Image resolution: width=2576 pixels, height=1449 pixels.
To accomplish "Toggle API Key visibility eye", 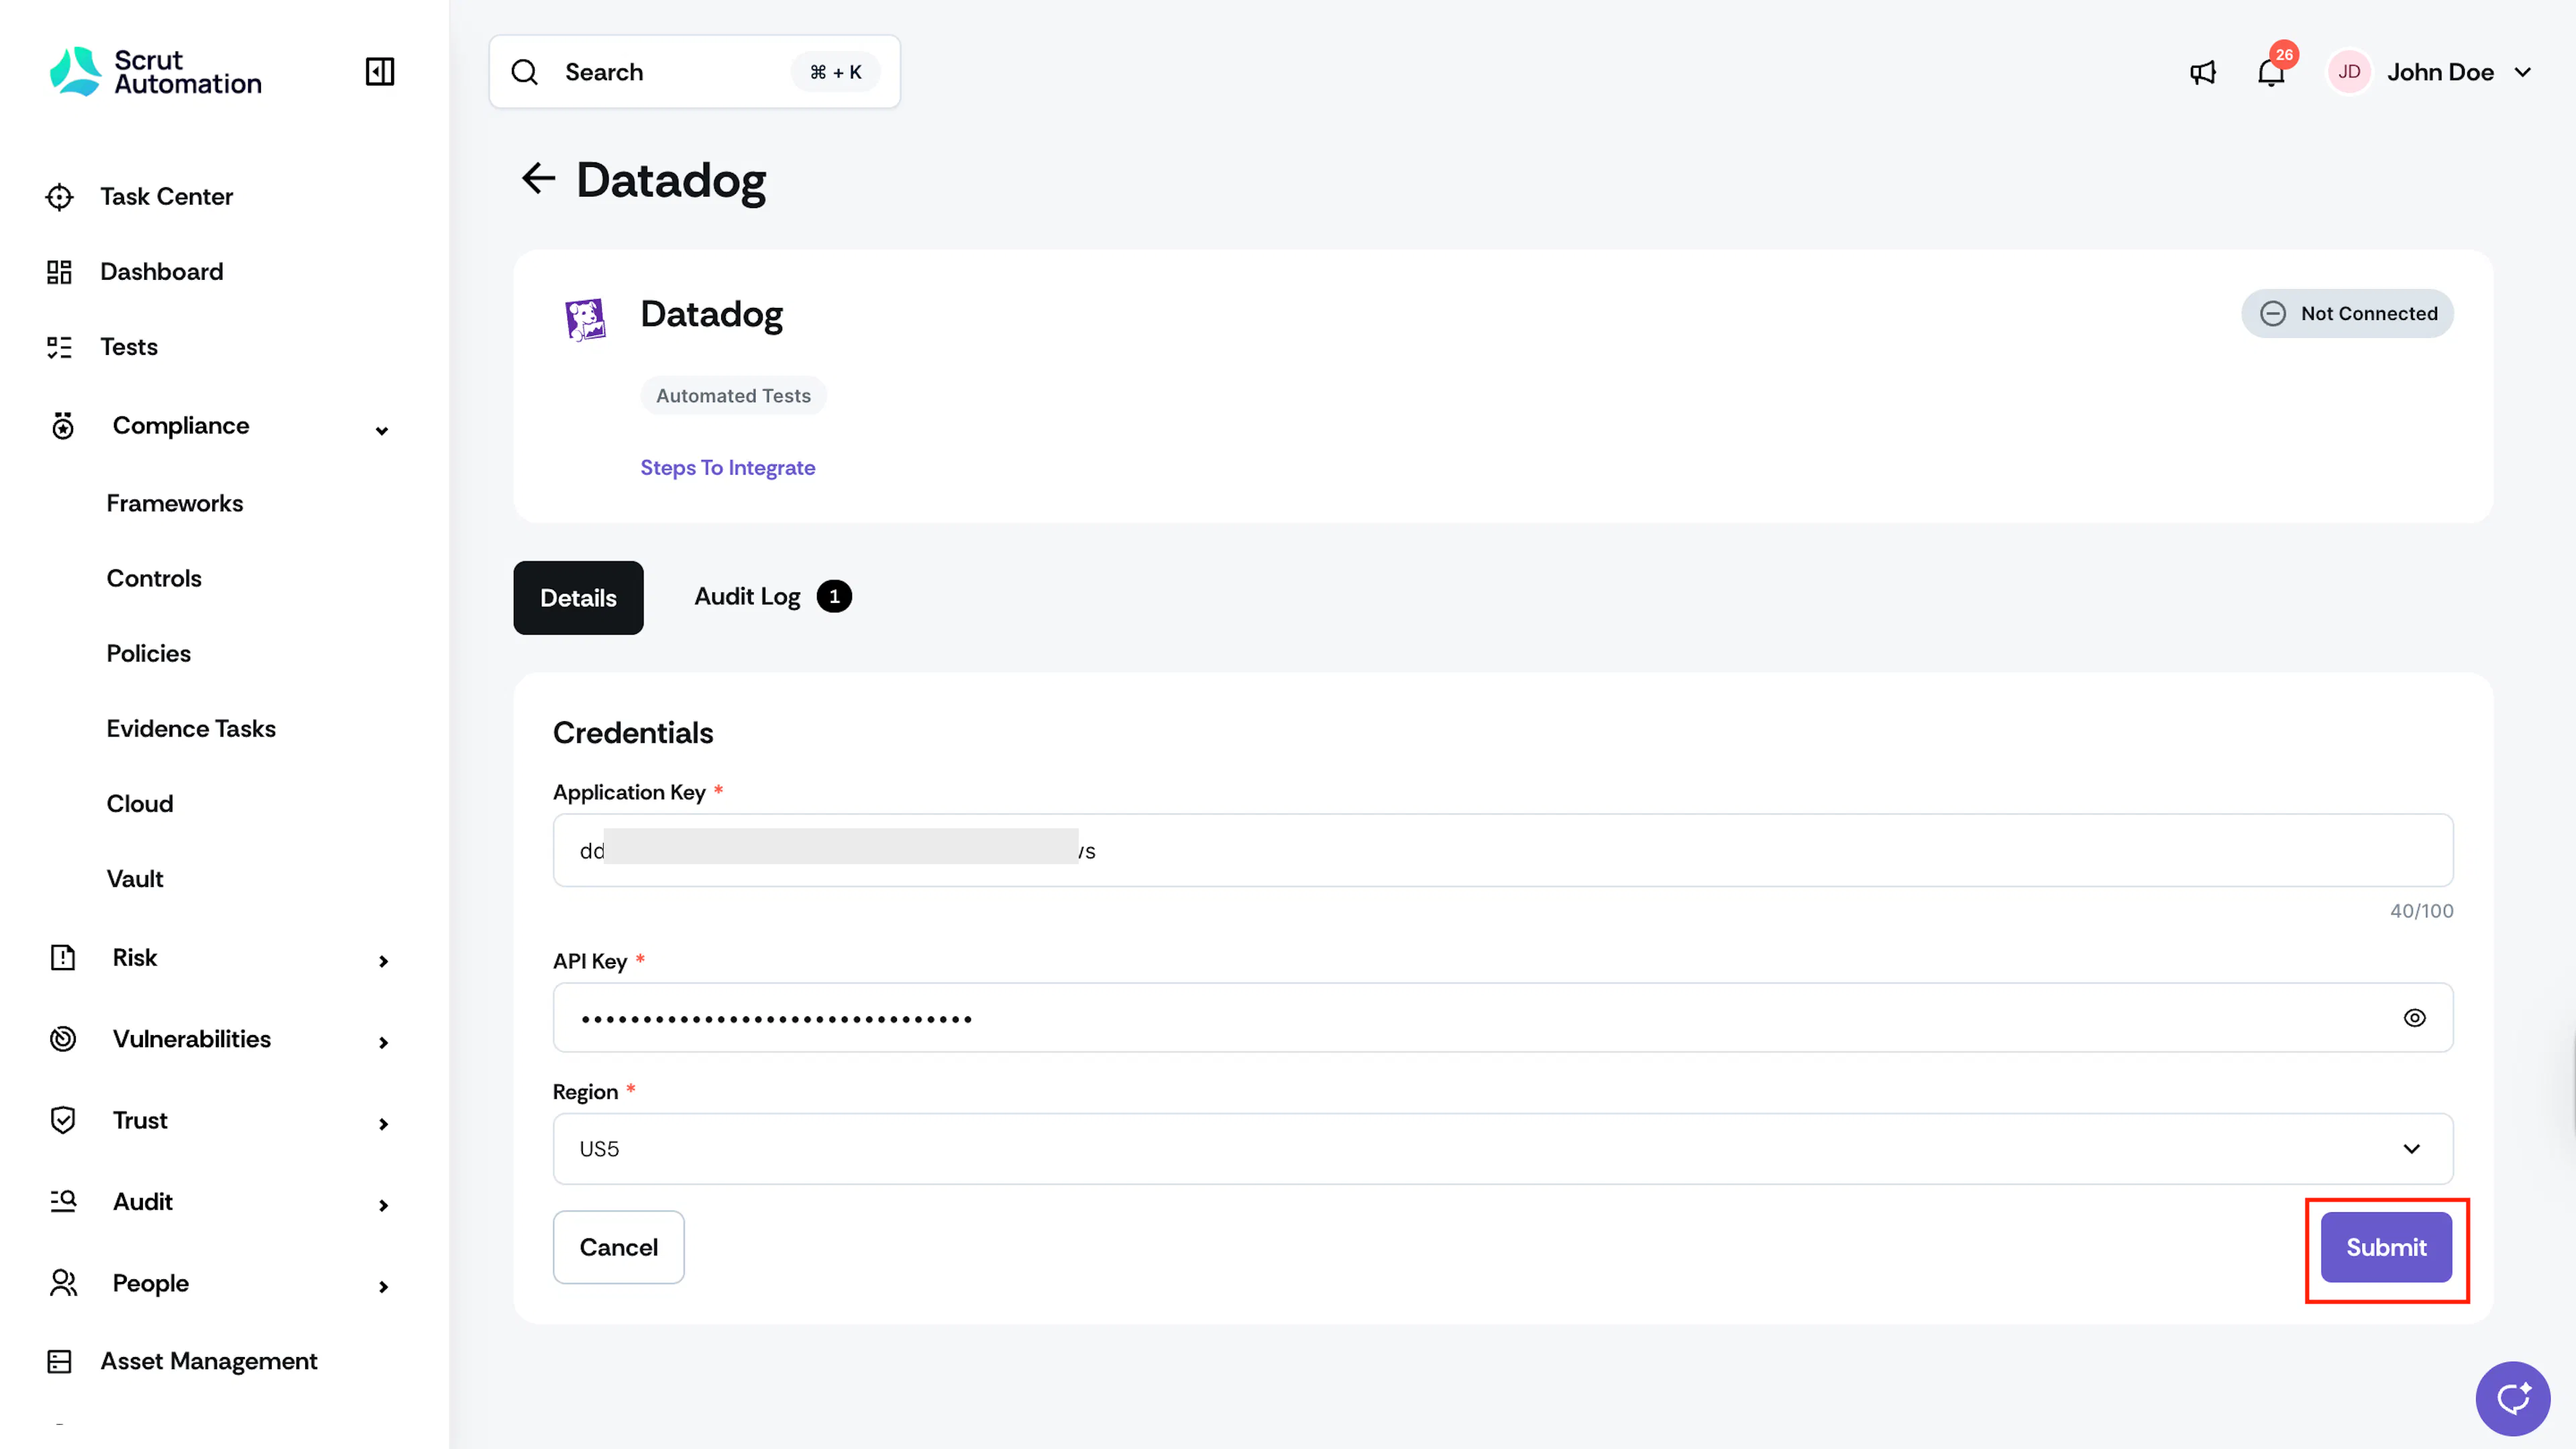I will pos(2414,1018).
